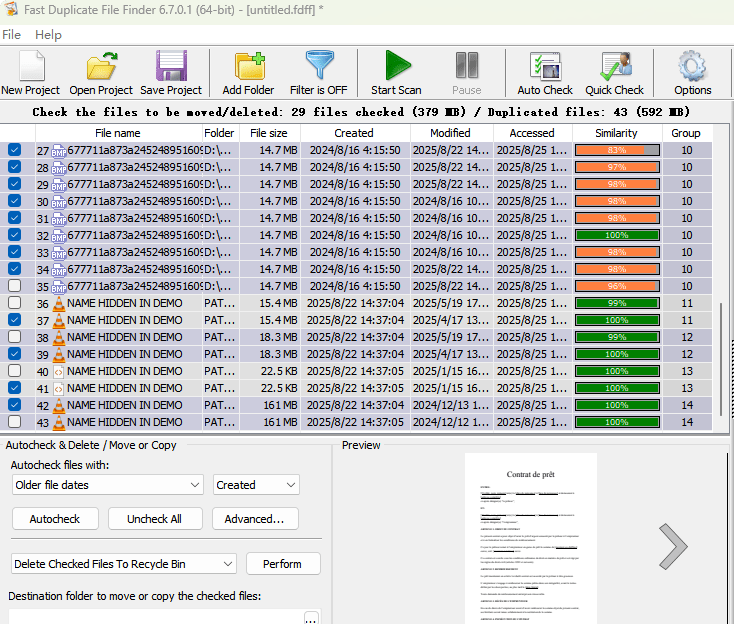Uncheck the file in row 32
The image size is (734, 624).
(x=15, y=235)
